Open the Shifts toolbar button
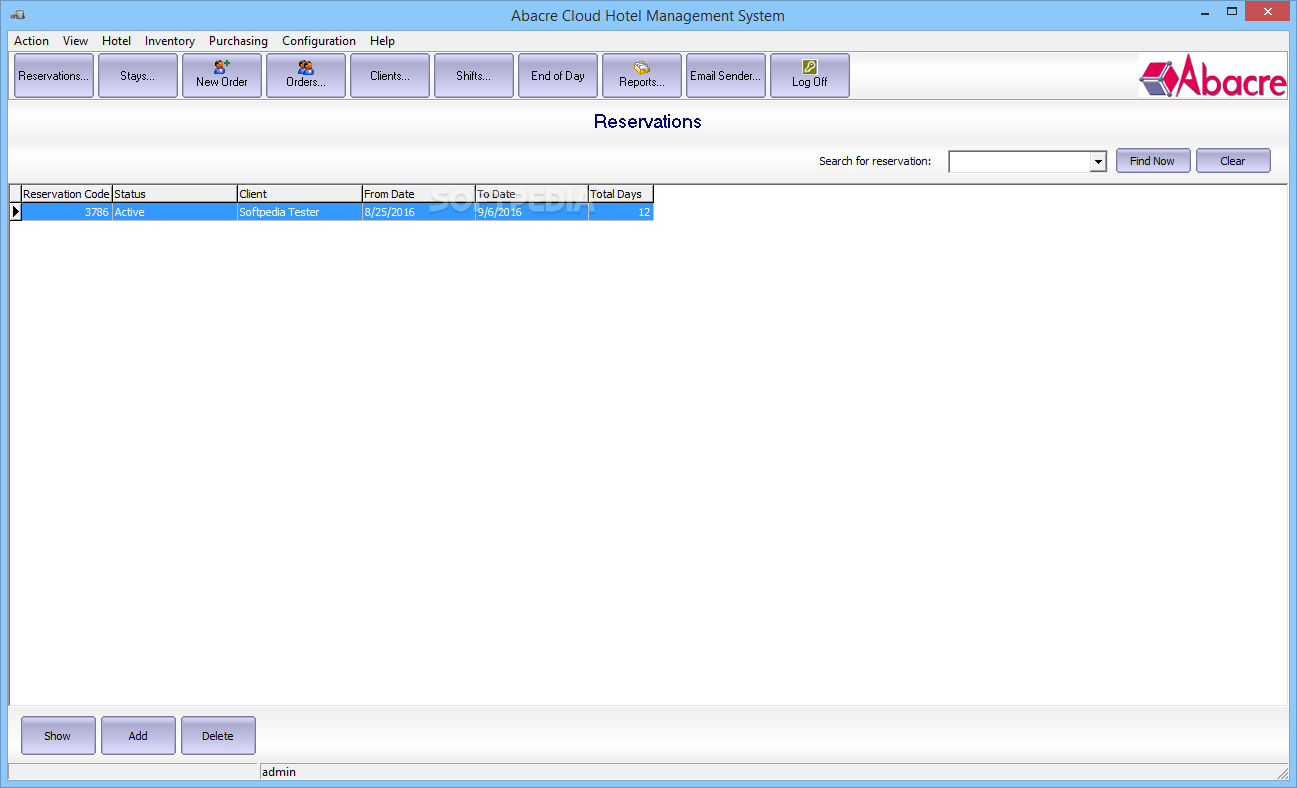The image size is (1297, 788). [x=474, y=76]
